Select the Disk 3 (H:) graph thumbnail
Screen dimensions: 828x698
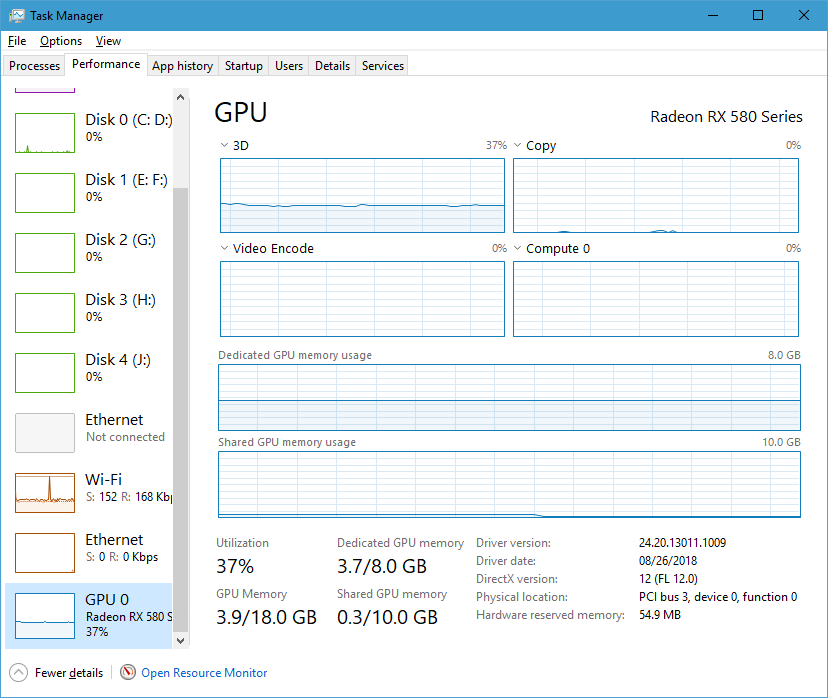click(x=45, y=313)
